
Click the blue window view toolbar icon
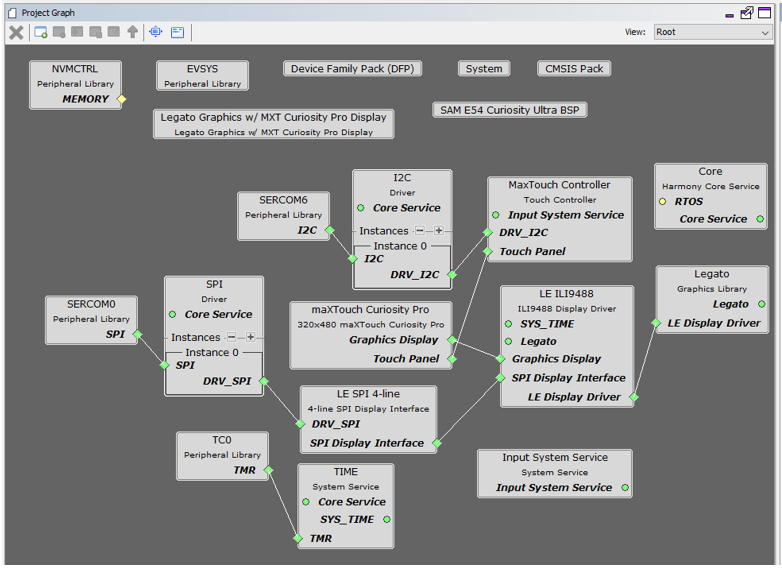tap(178, 32)
